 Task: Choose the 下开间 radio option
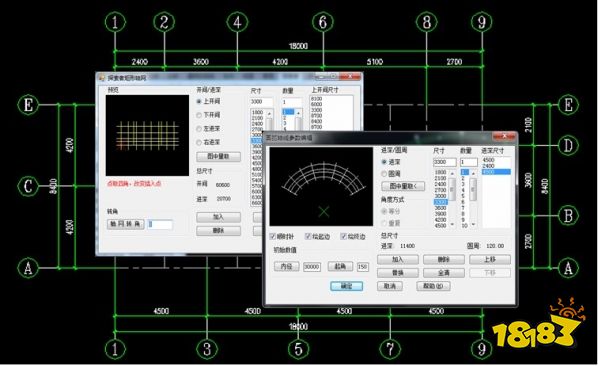[x=199, y=115]
